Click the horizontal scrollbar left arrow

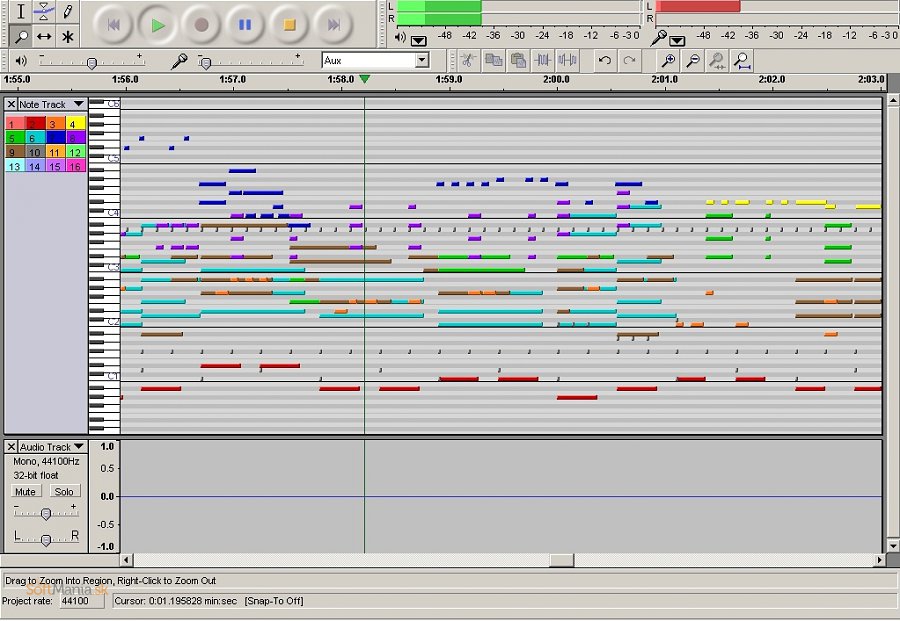click(126, 560)
